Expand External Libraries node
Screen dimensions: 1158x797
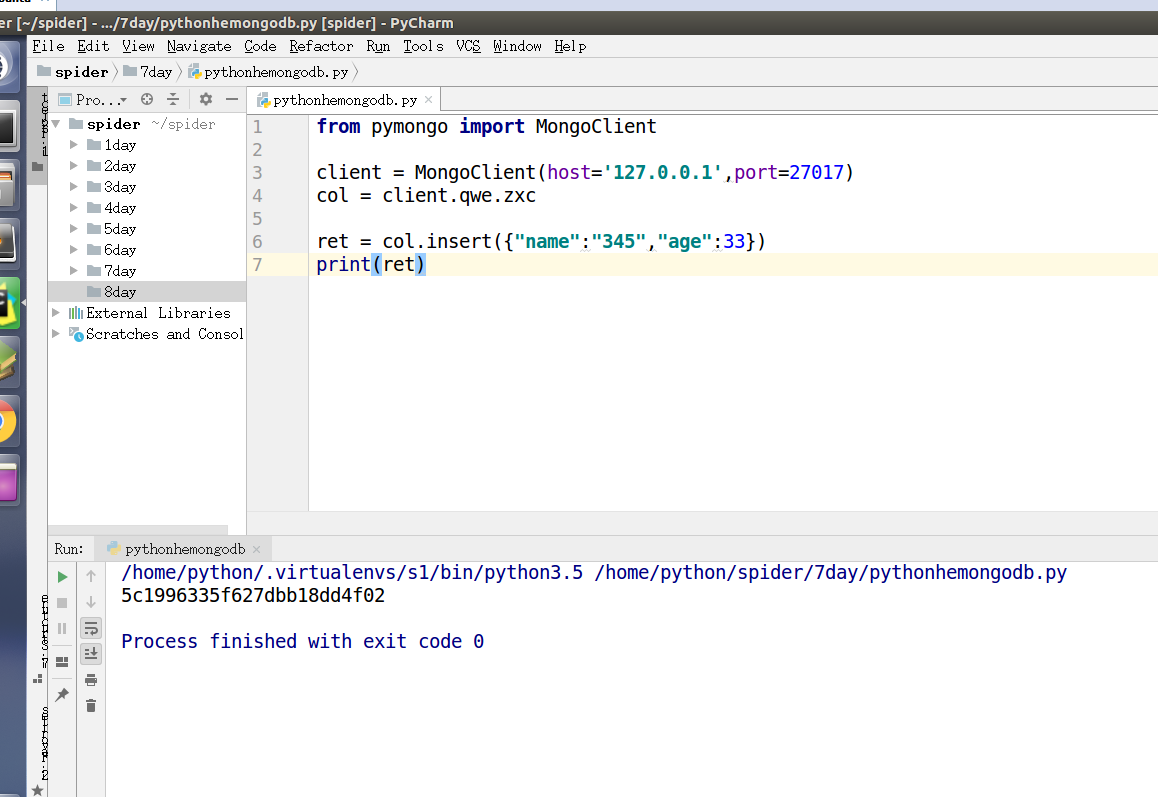coord(56,312)
